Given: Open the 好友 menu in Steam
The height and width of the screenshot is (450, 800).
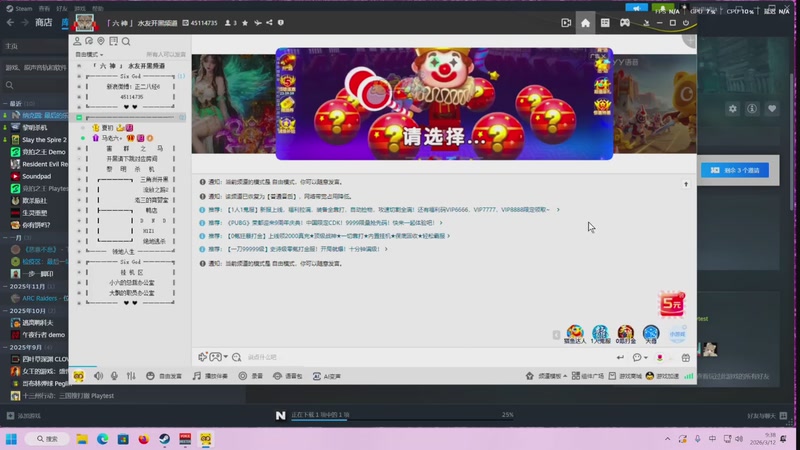Looking at the screenshot, I should 62,9.
